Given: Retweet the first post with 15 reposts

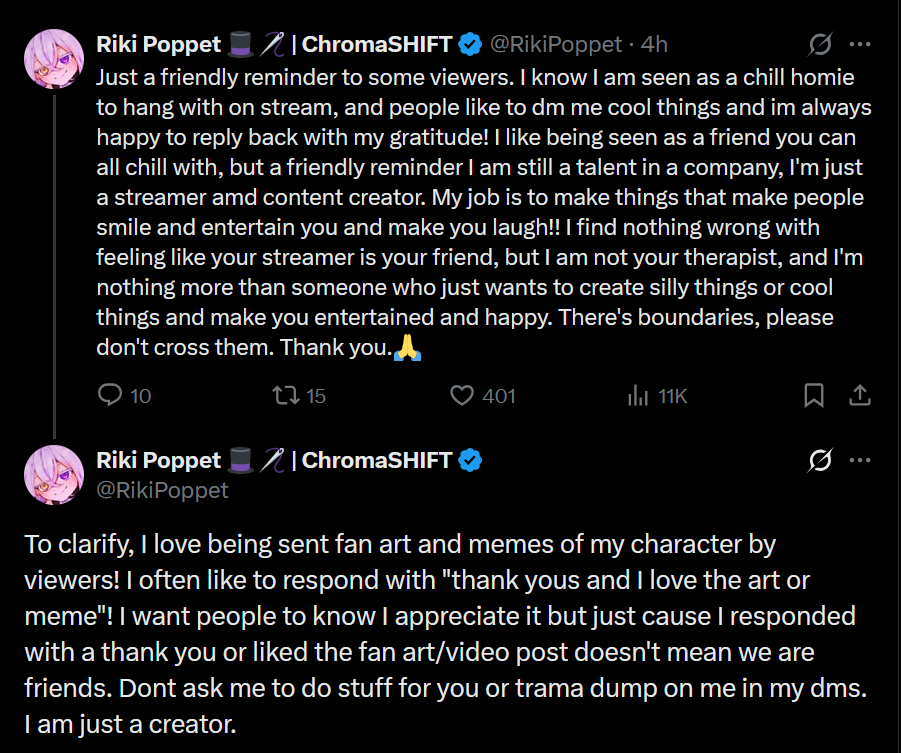Looking at the screenshot, I should tap(287, 396).
